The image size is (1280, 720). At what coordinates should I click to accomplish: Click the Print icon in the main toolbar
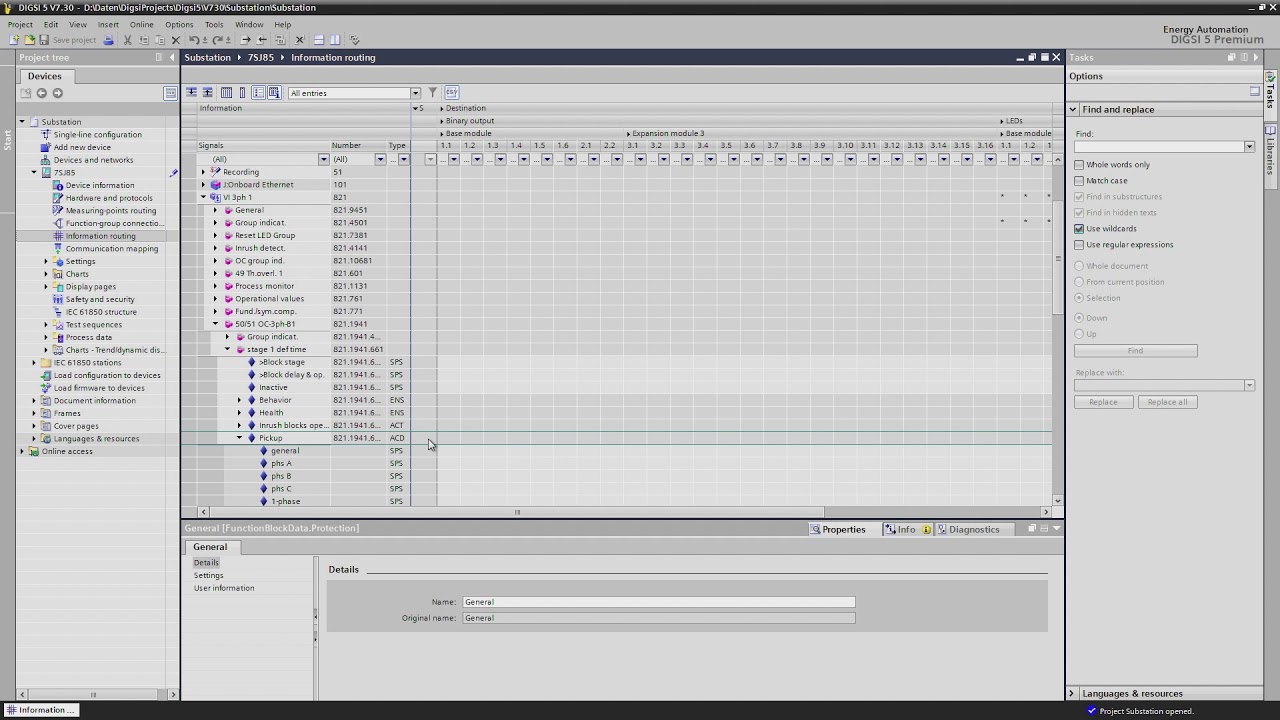point(107,40)
